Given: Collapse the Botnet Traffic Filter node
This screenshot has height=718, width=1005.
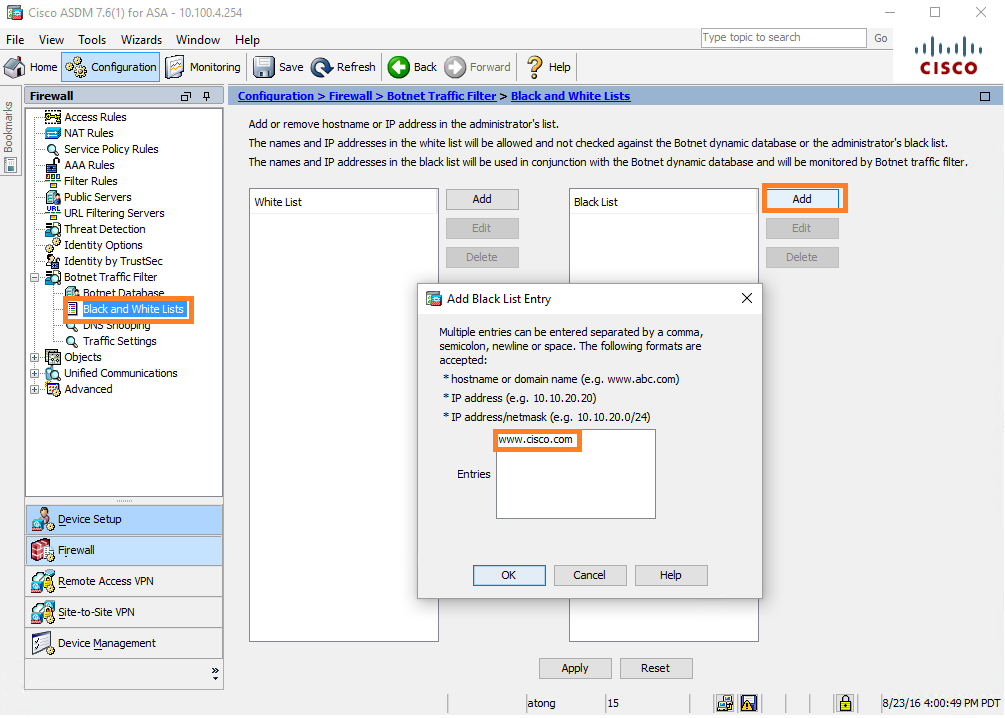Looking at the screenshot, I should 36,277.
